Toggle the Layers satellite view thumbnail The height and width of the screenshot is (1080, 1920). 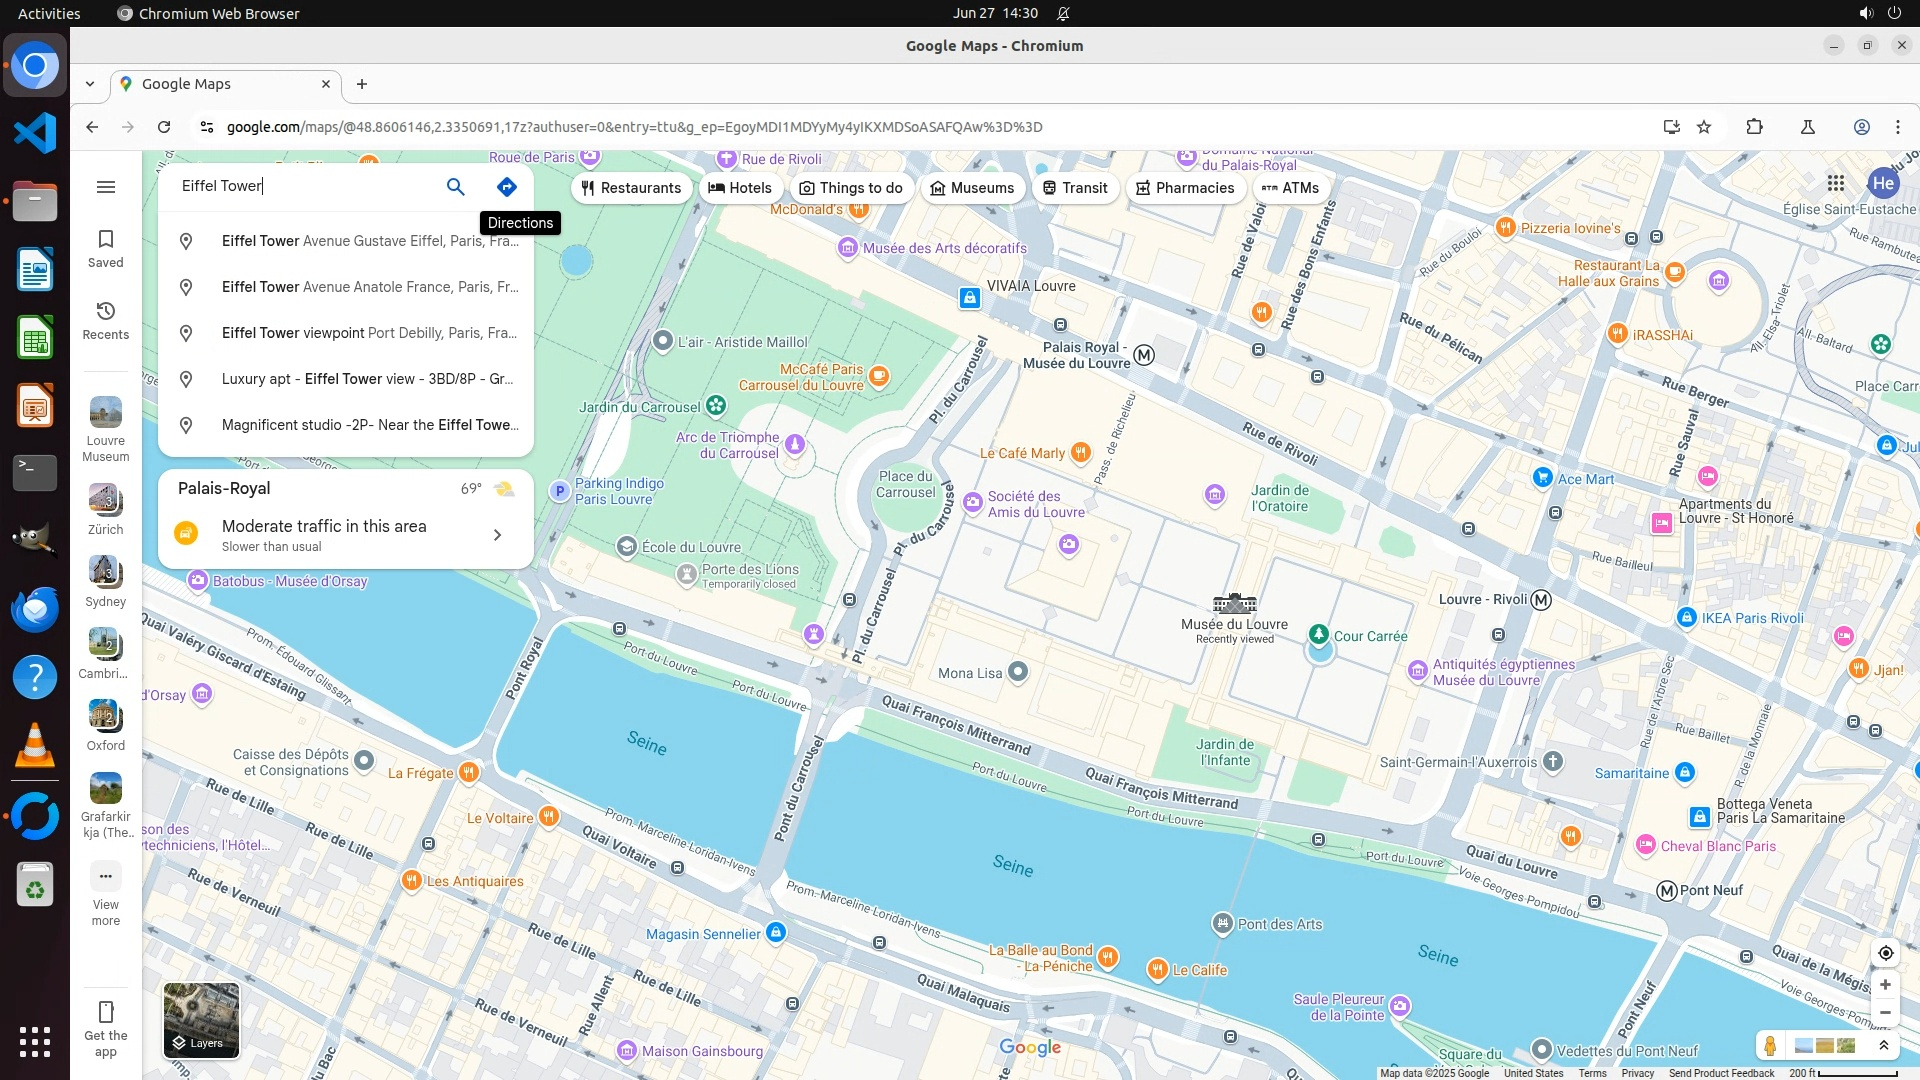tap(201, 1020)
